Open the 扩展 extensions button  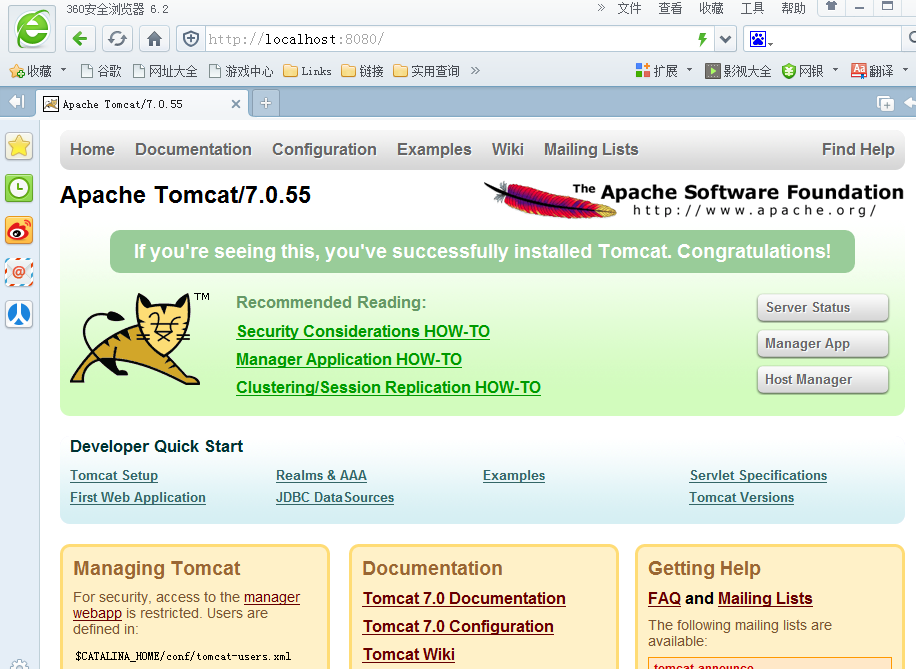pyautogui.click(x=657, y=71)
